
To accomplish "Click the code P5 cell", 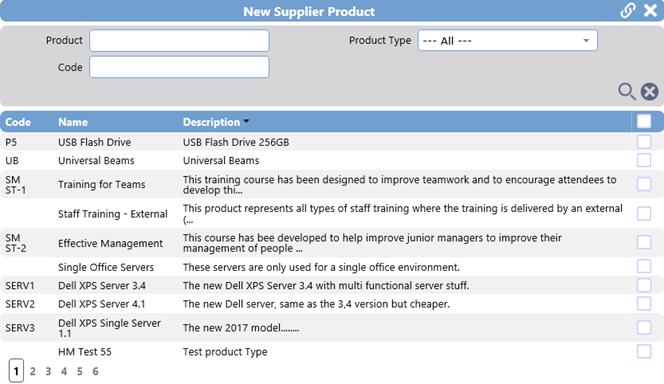I will coord(11,142).
